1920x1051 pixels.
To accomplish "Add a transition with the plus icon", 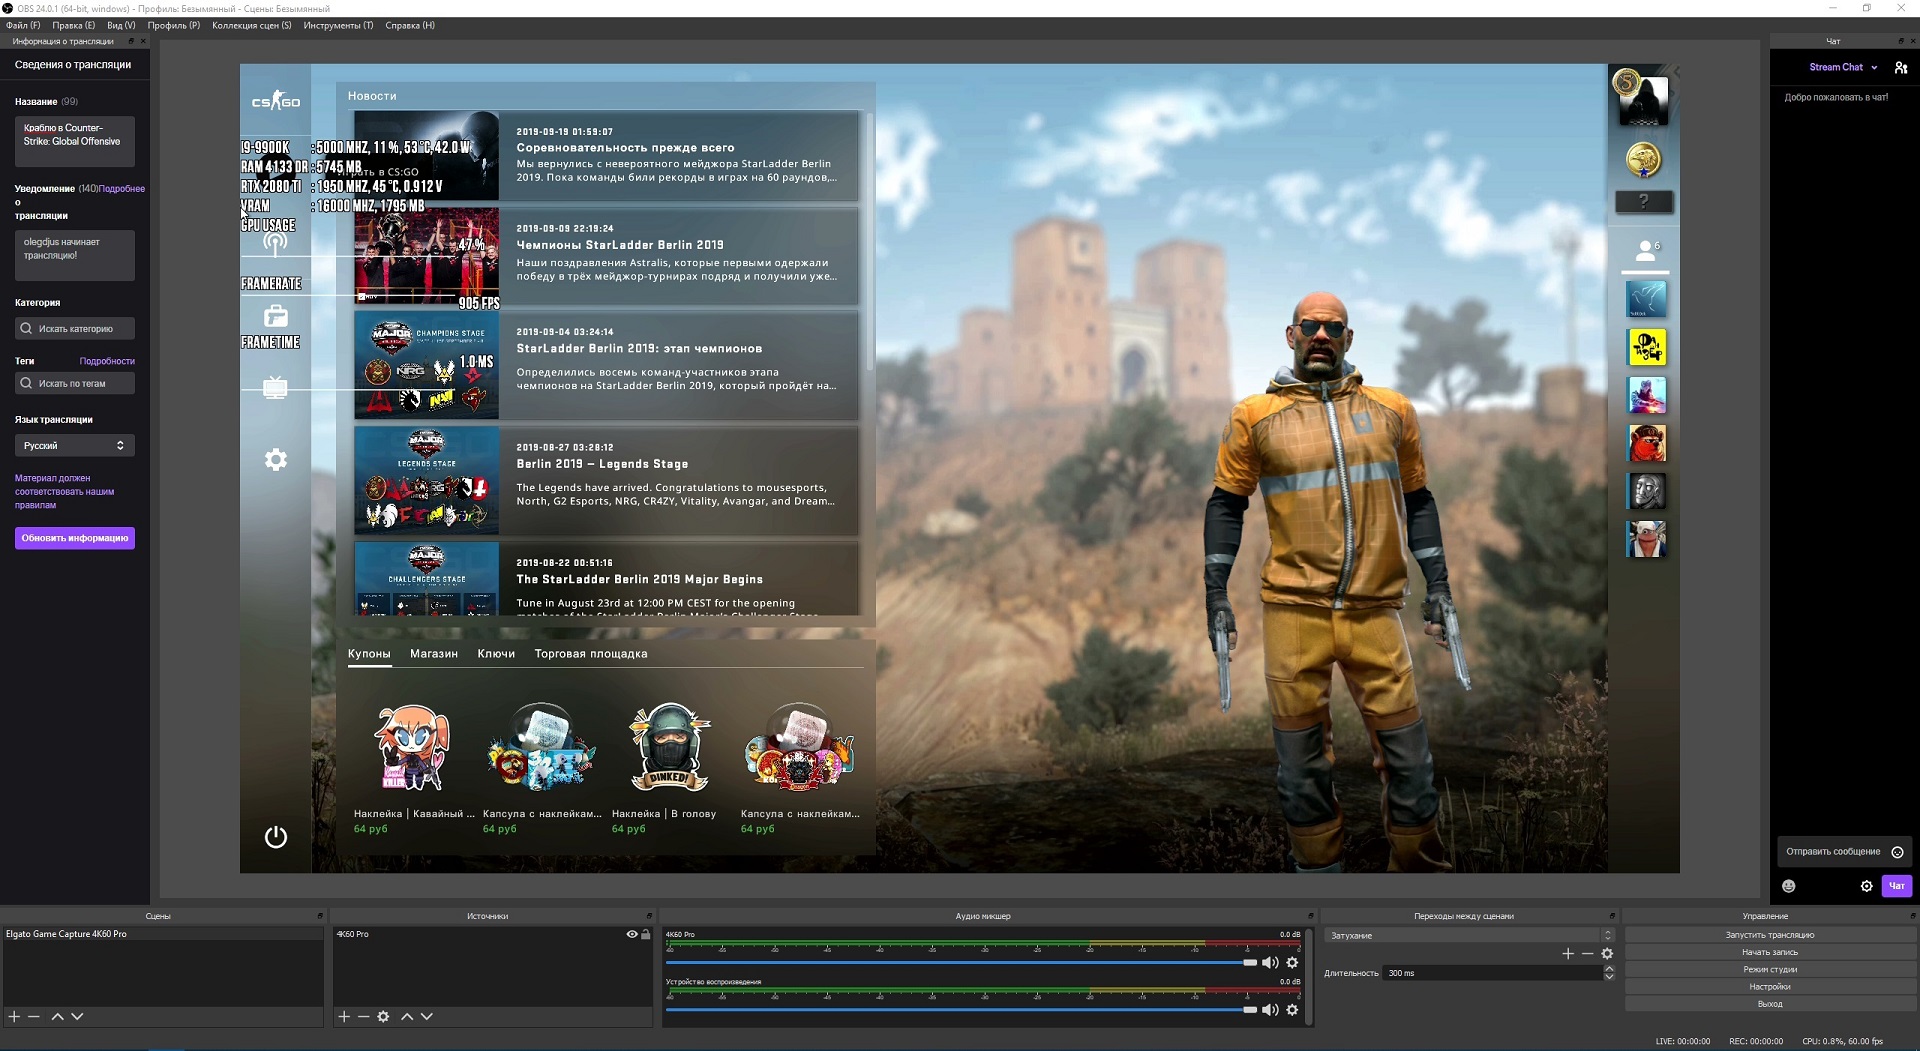I will coord(1568,954).
